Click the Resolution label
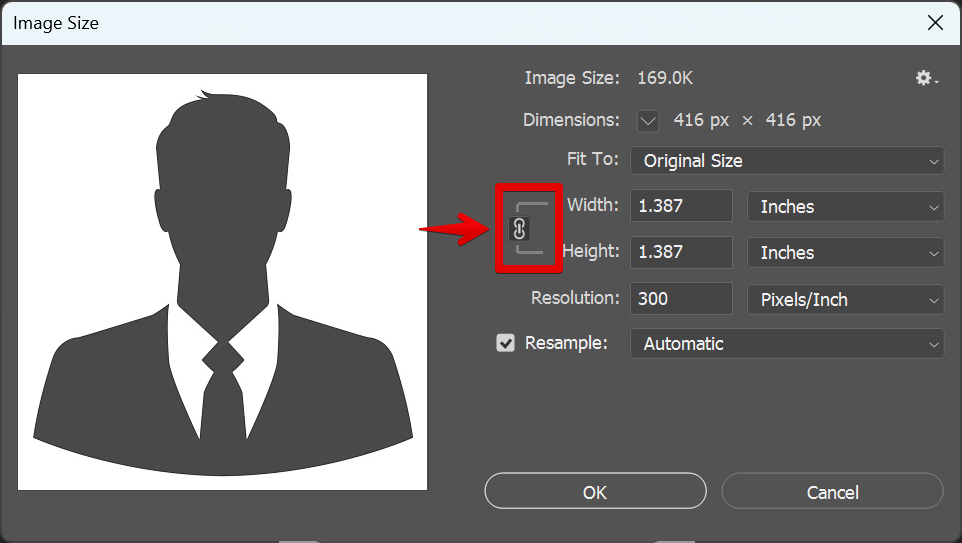The height and width of the screenshot is (543, 962). tap(575, 298)
